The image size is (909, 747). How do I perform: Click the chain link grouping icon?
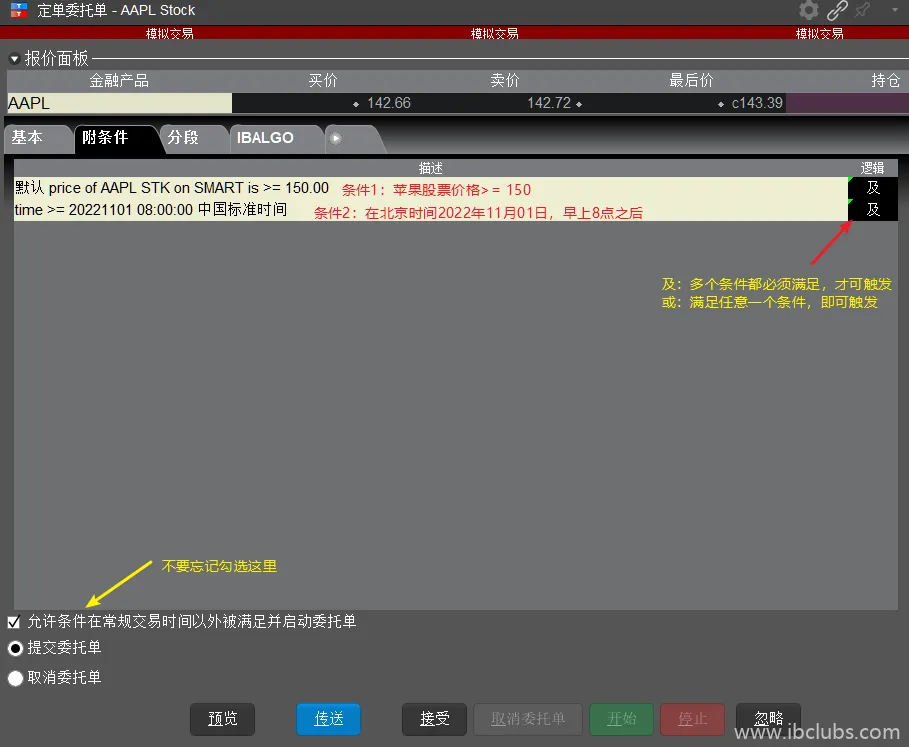(836, 11)
